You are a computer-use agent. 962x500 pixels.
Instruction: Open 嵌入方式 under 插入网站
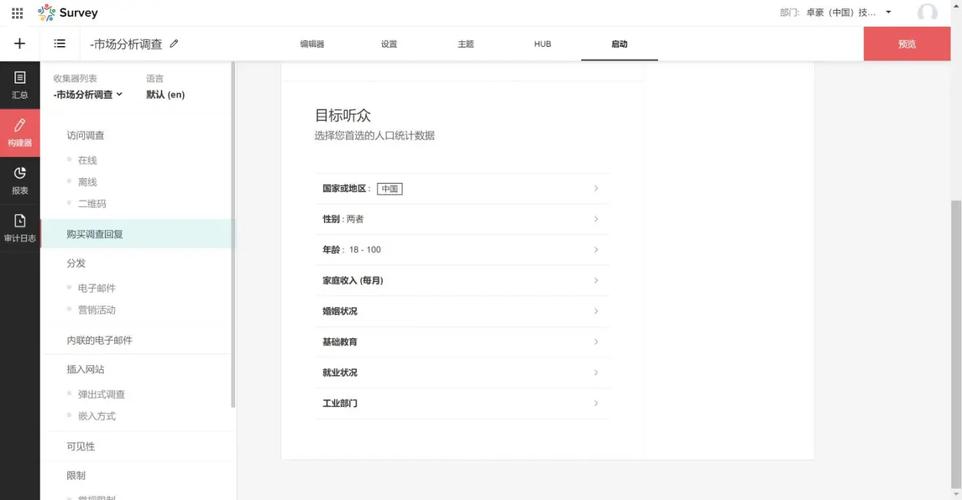pos(96,416)
